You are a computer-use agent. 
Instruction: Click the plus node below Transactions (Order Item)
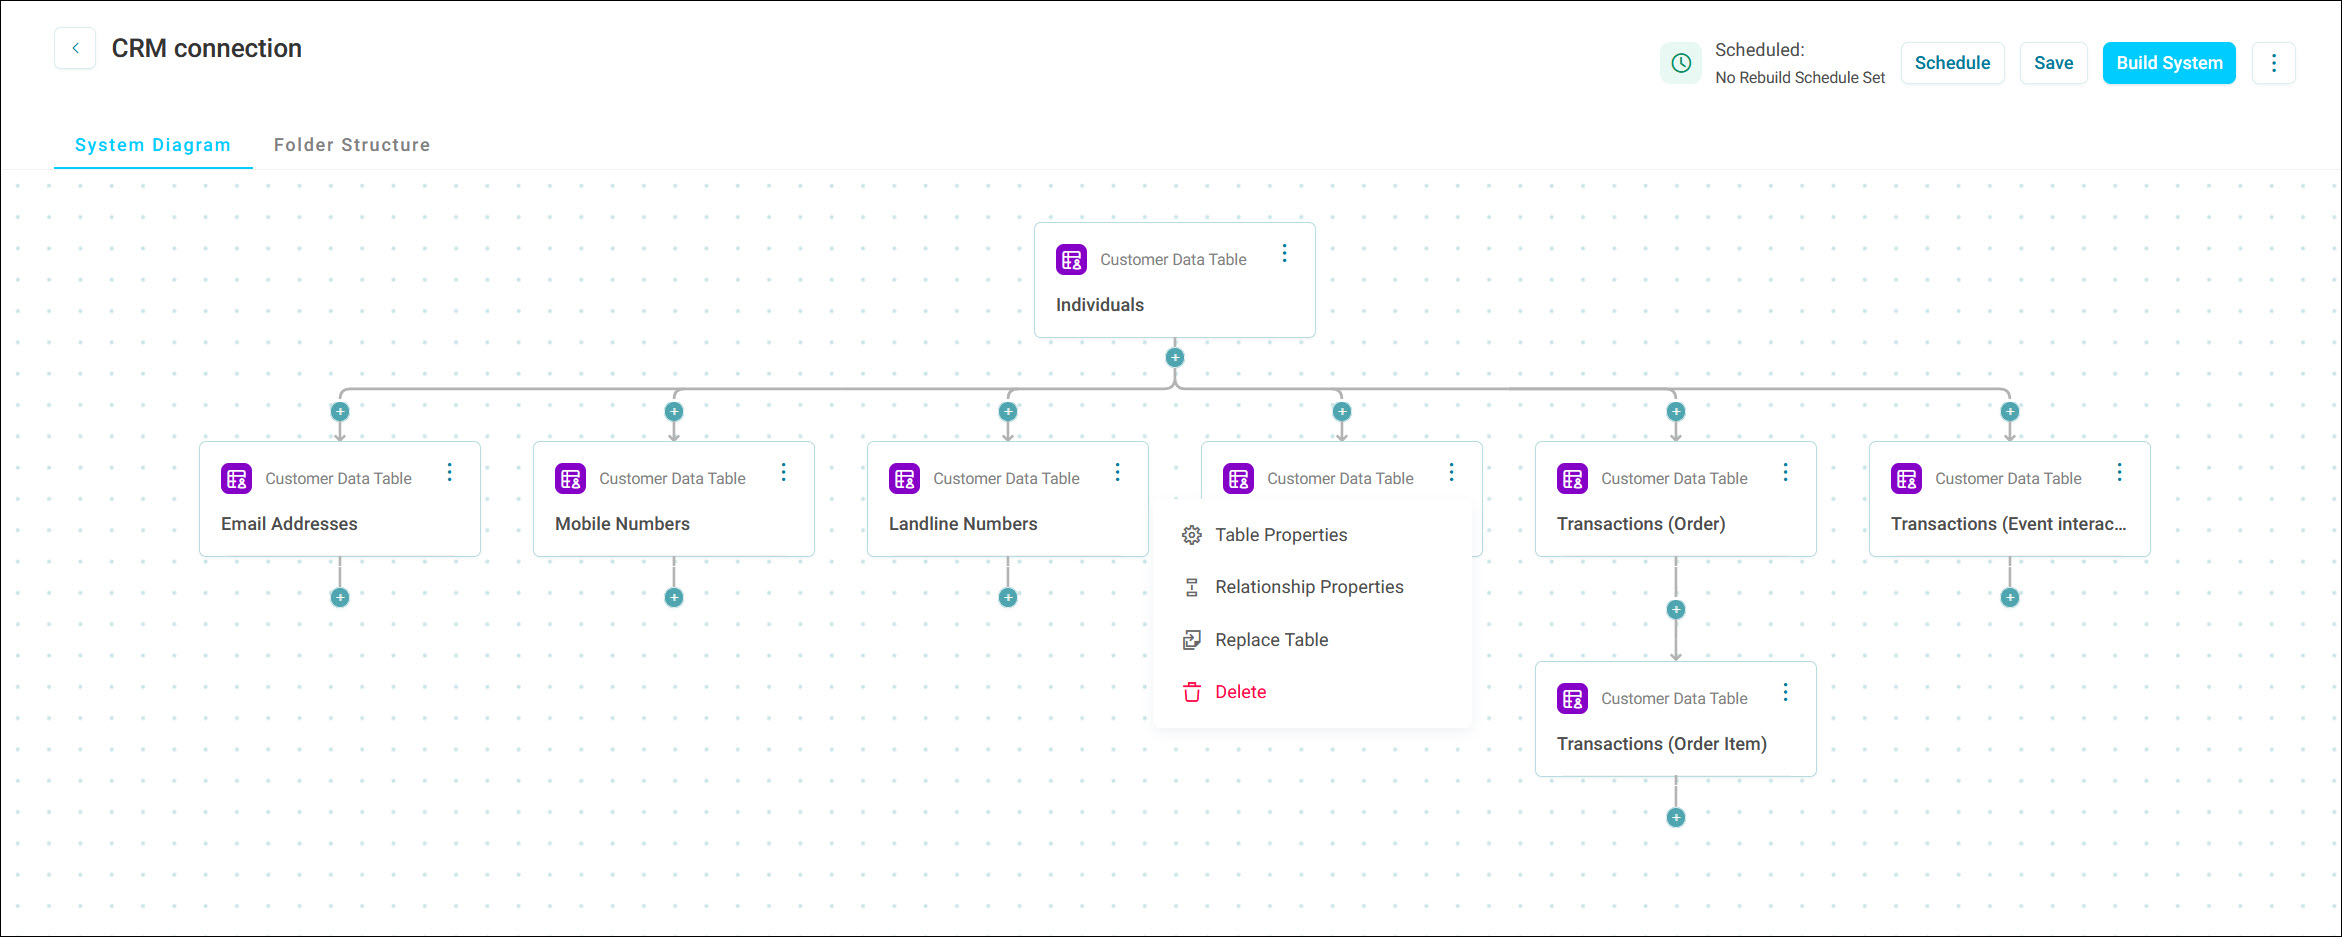click(x=1676, y=817)
